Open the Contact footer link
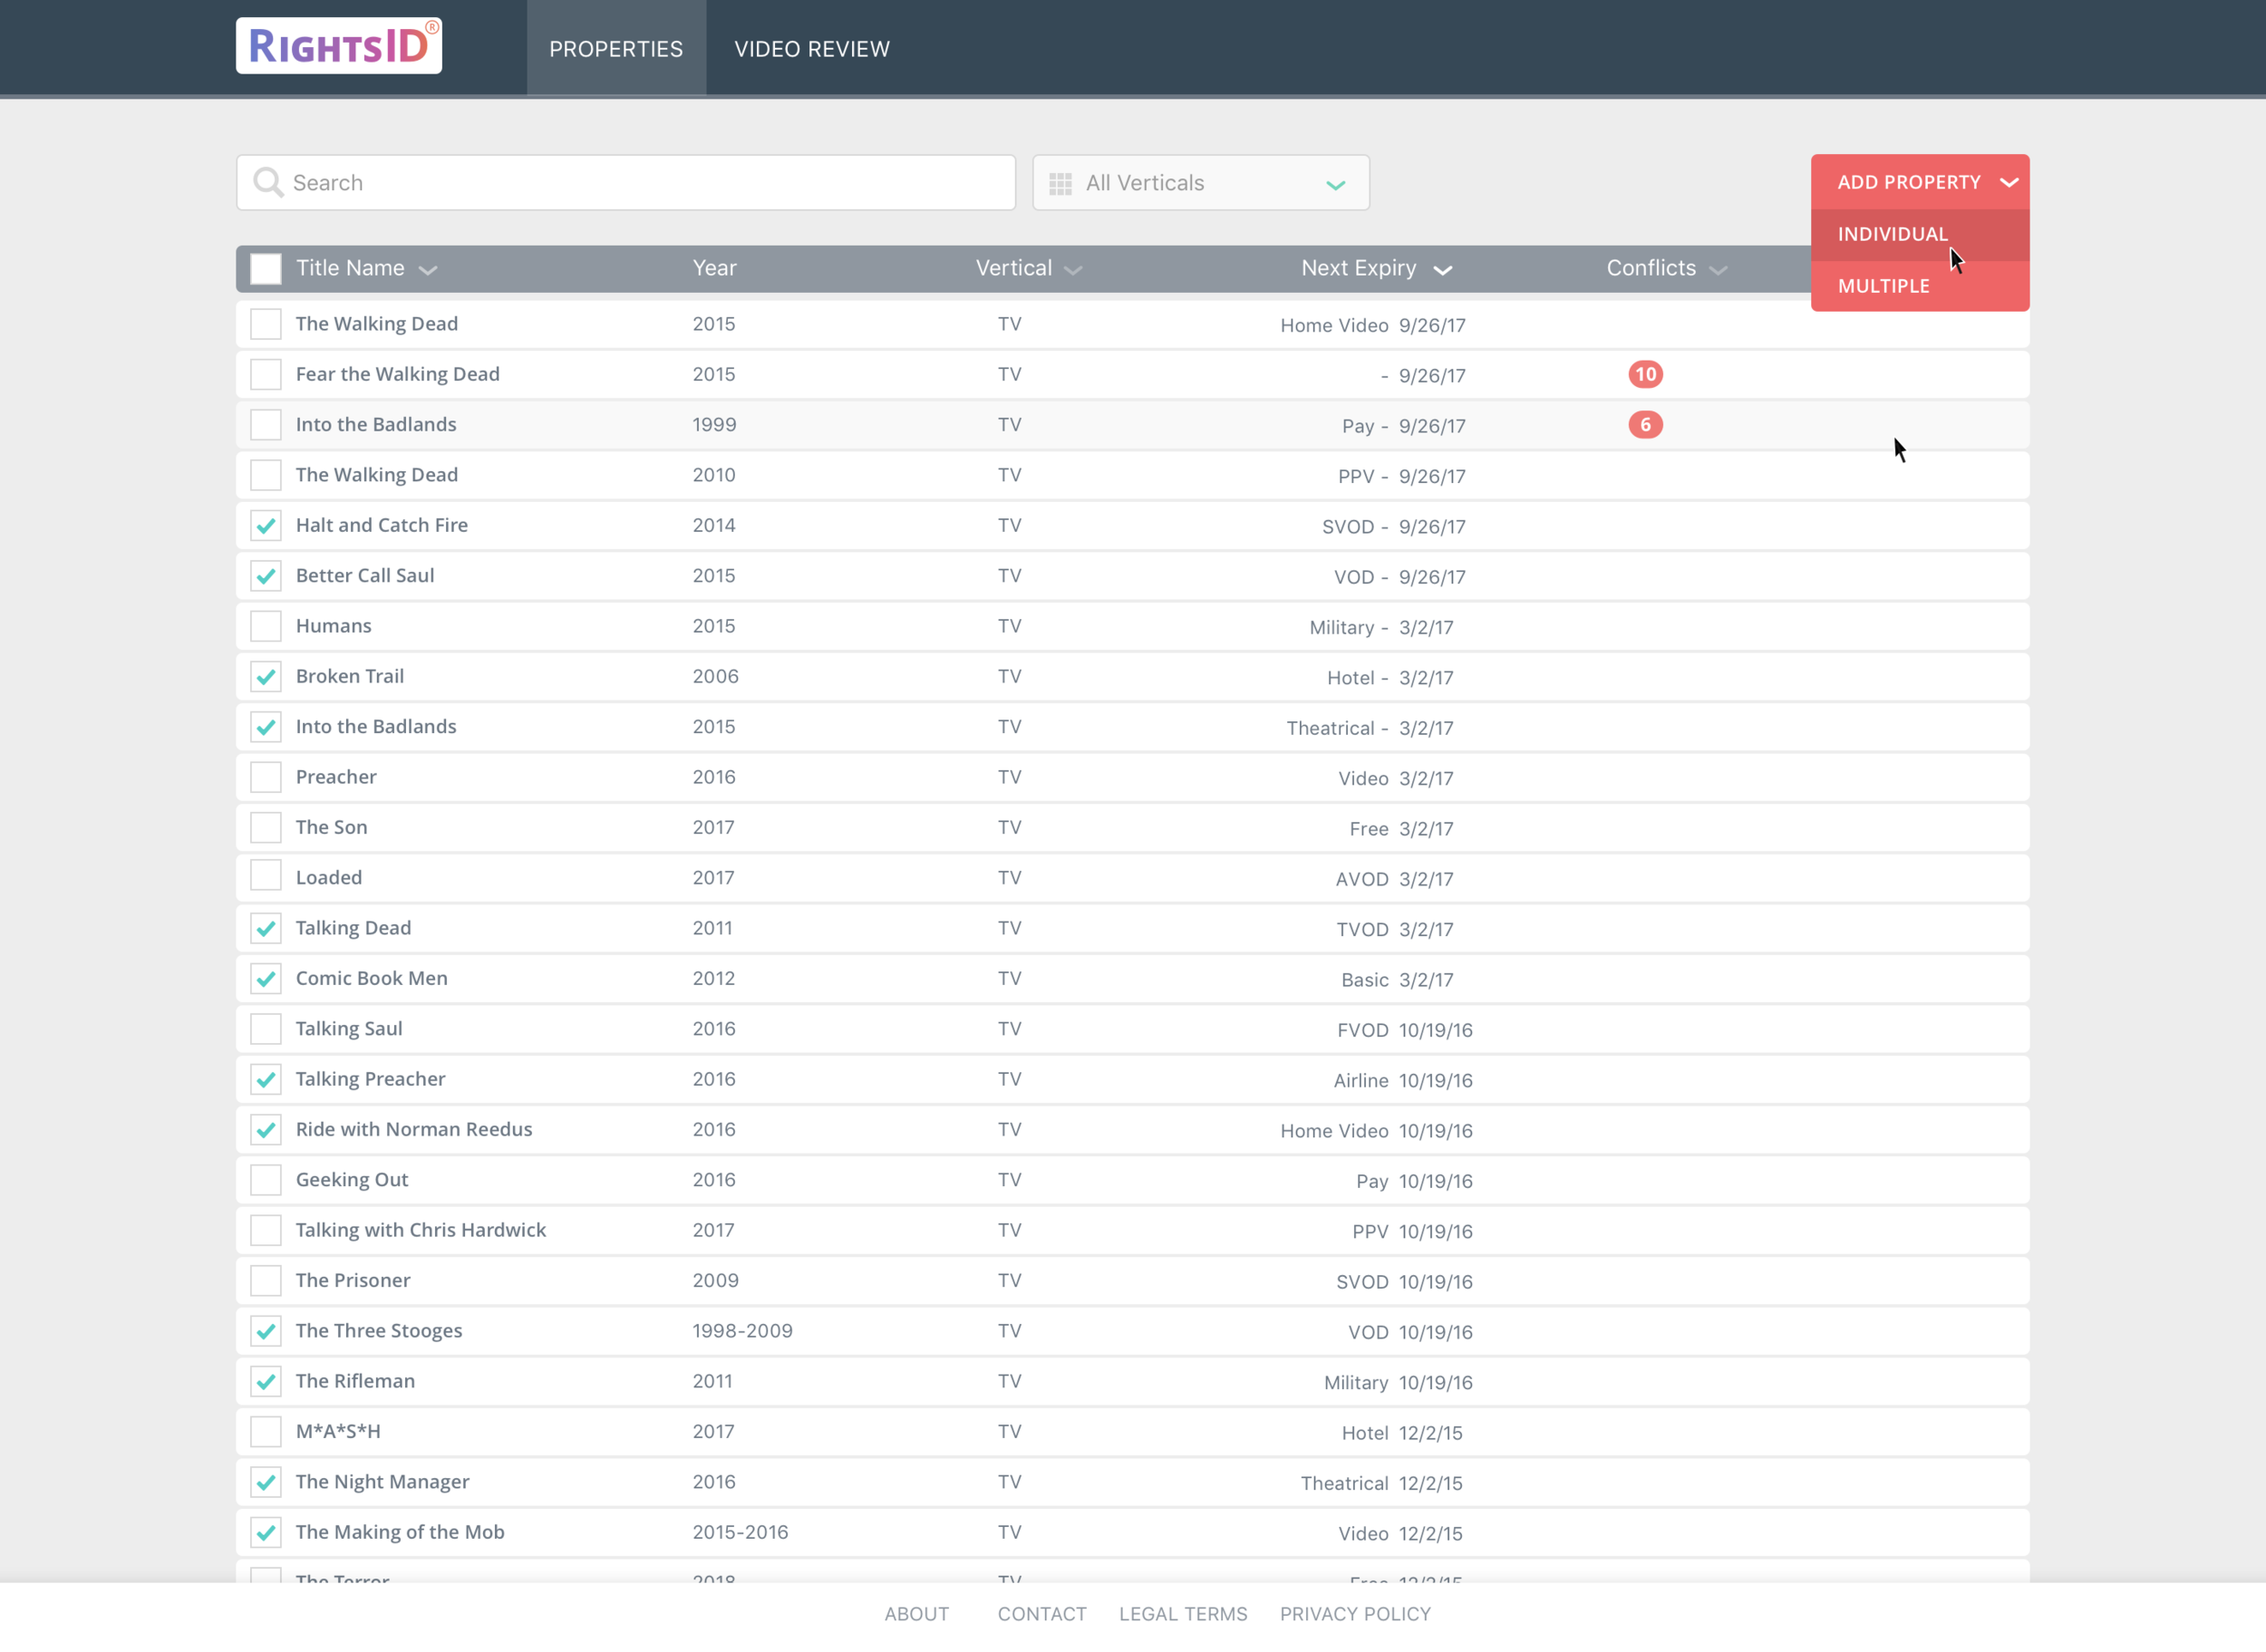Screen dimensions: 2266x1652 pos(1041,1613)
